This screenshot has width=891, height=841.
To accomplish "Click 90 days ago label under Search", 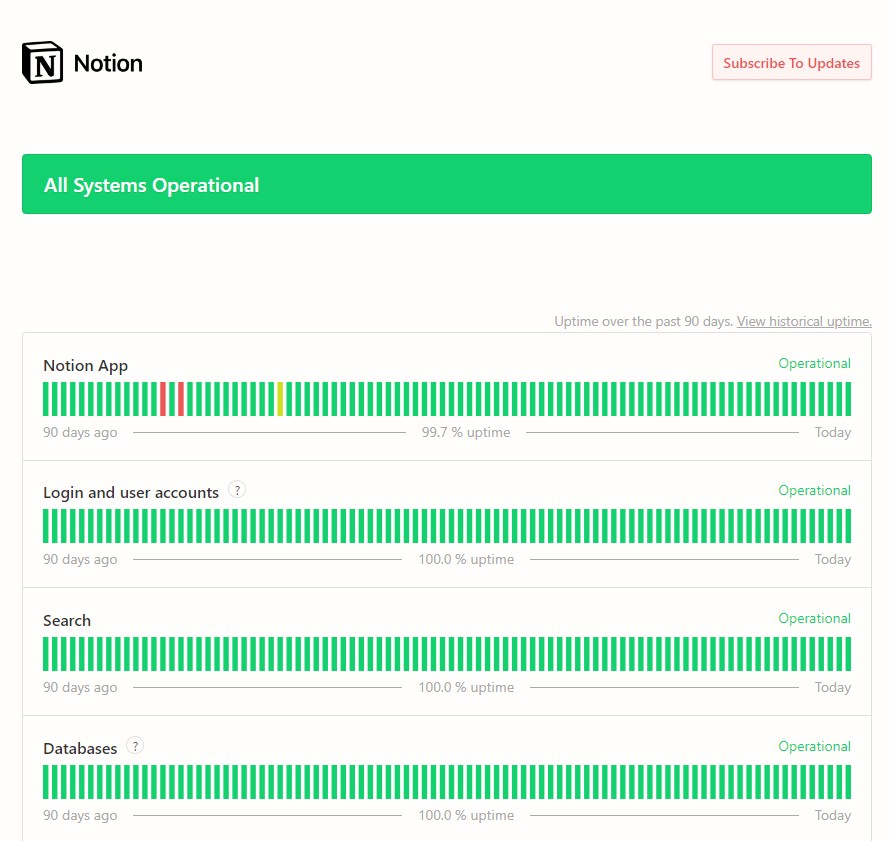I will tap(80, 688).
